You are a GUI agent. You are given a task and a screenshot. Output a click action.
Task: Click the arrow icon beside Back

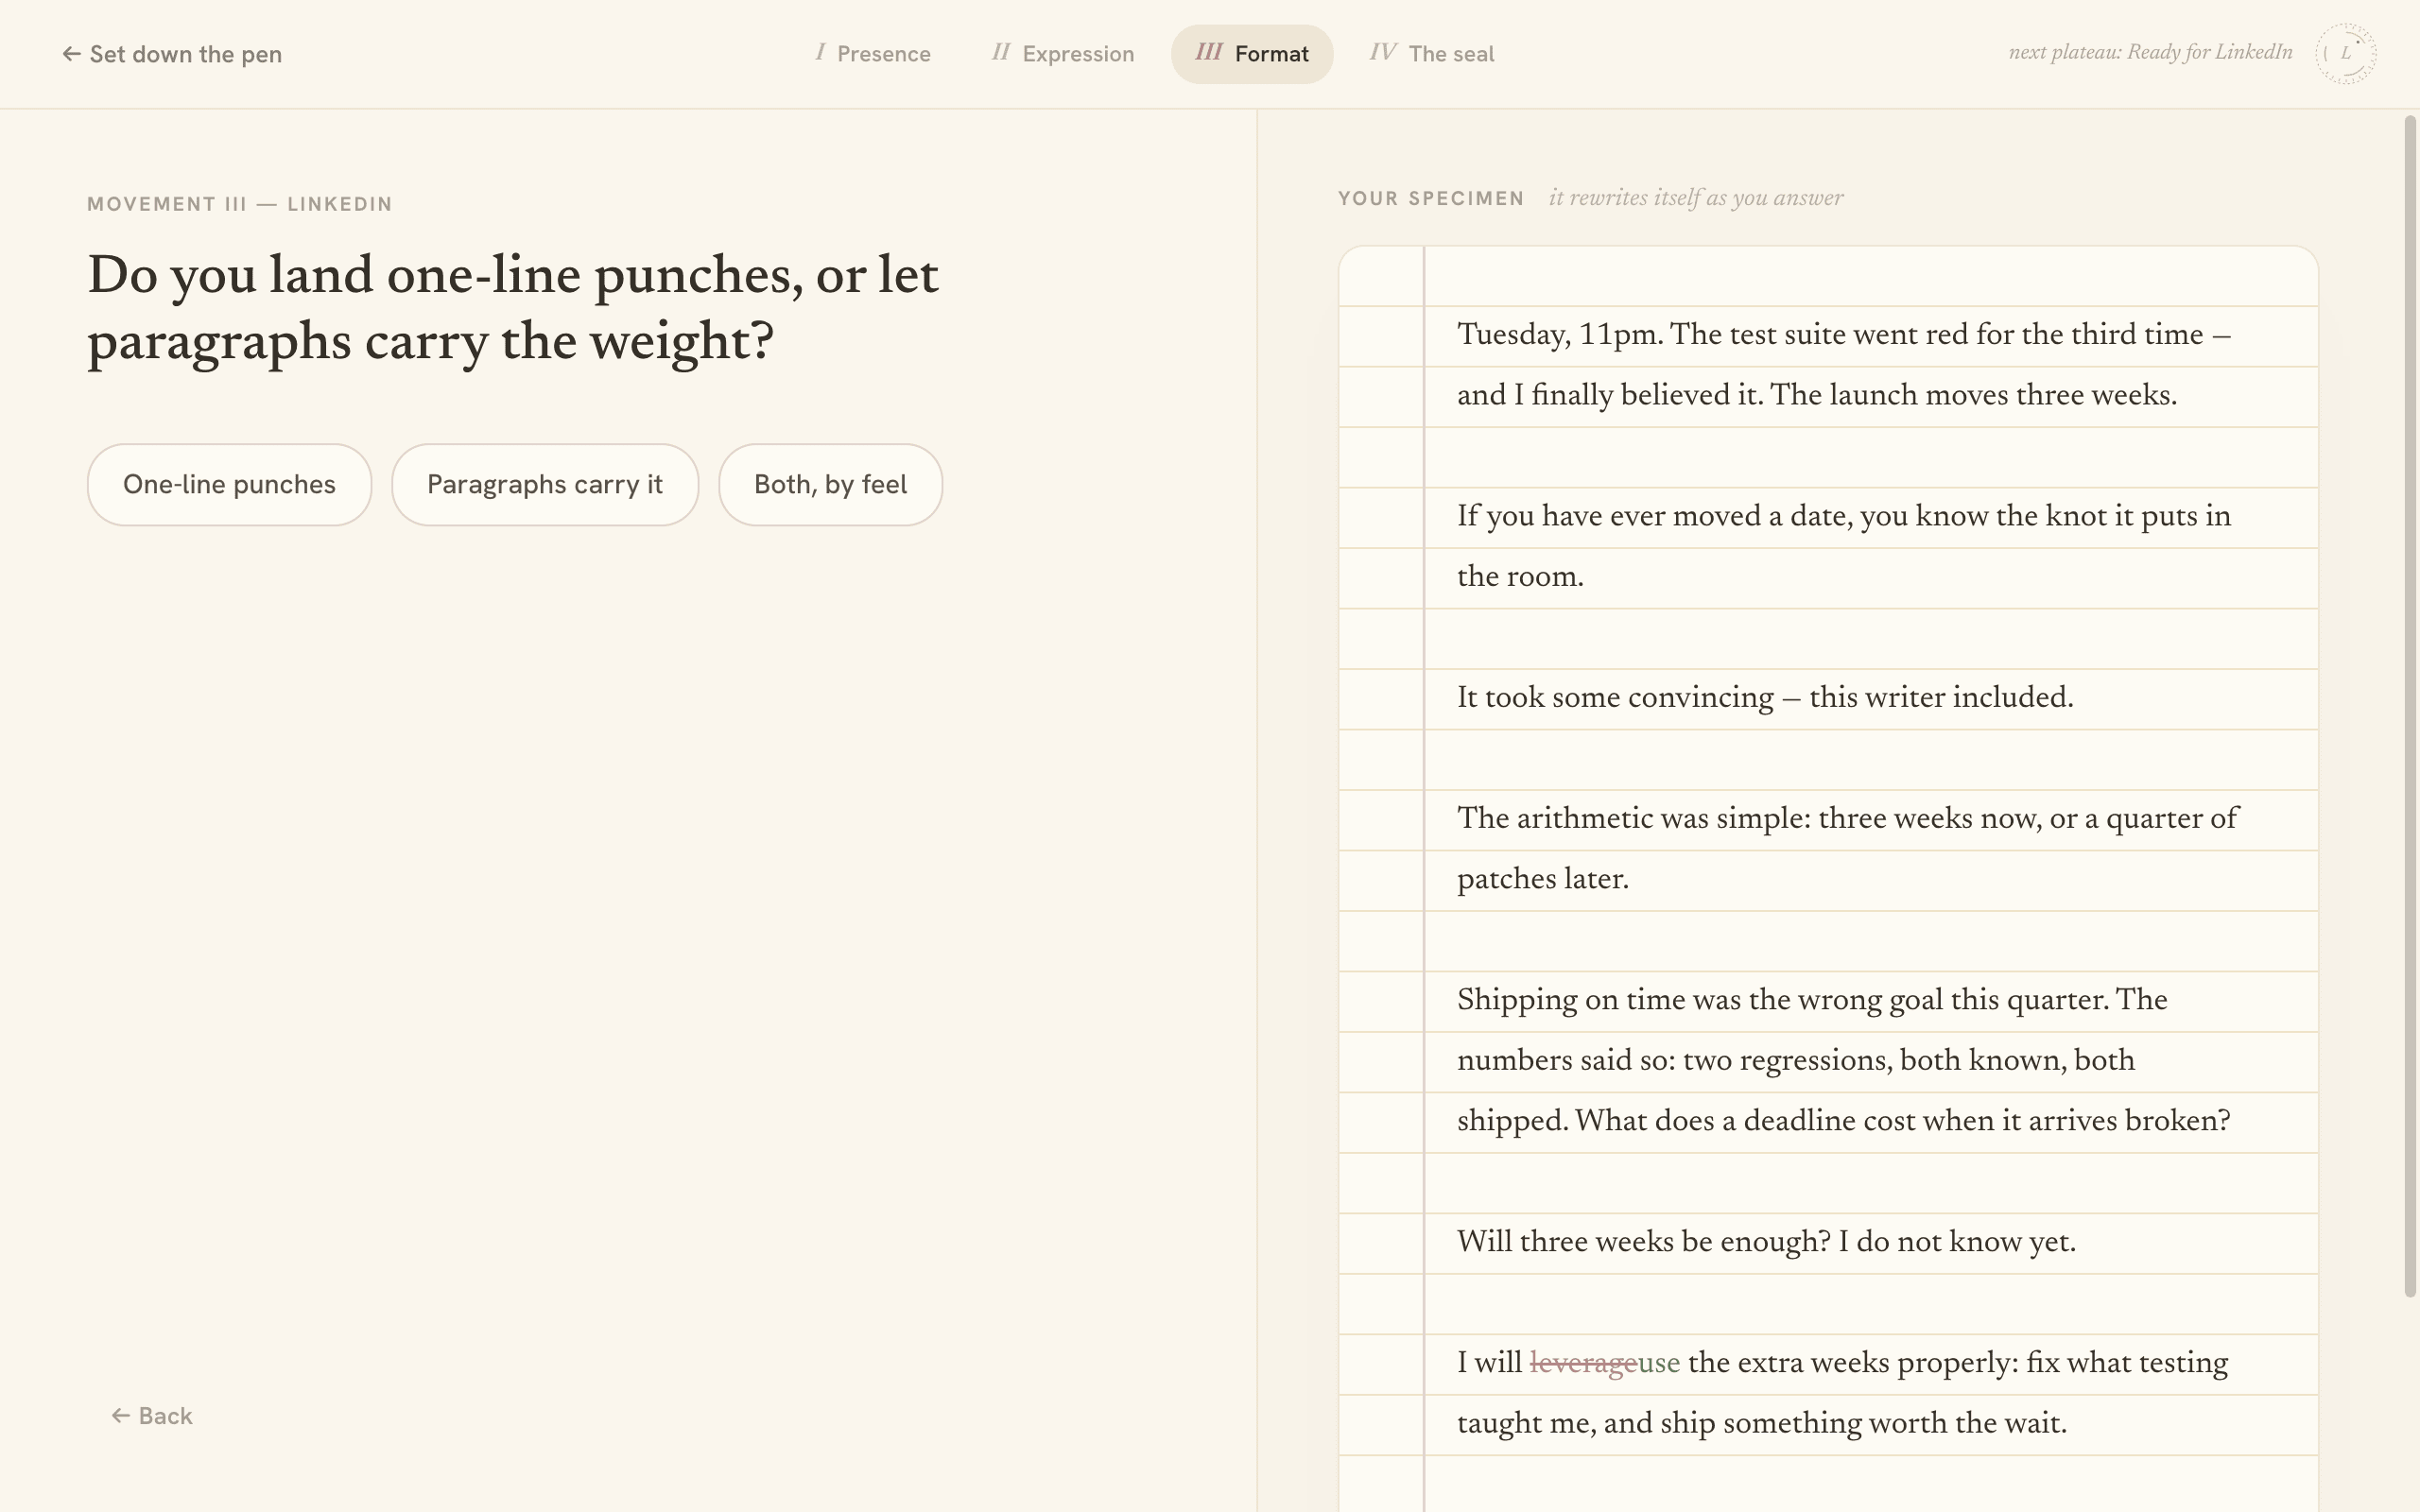121,1415
